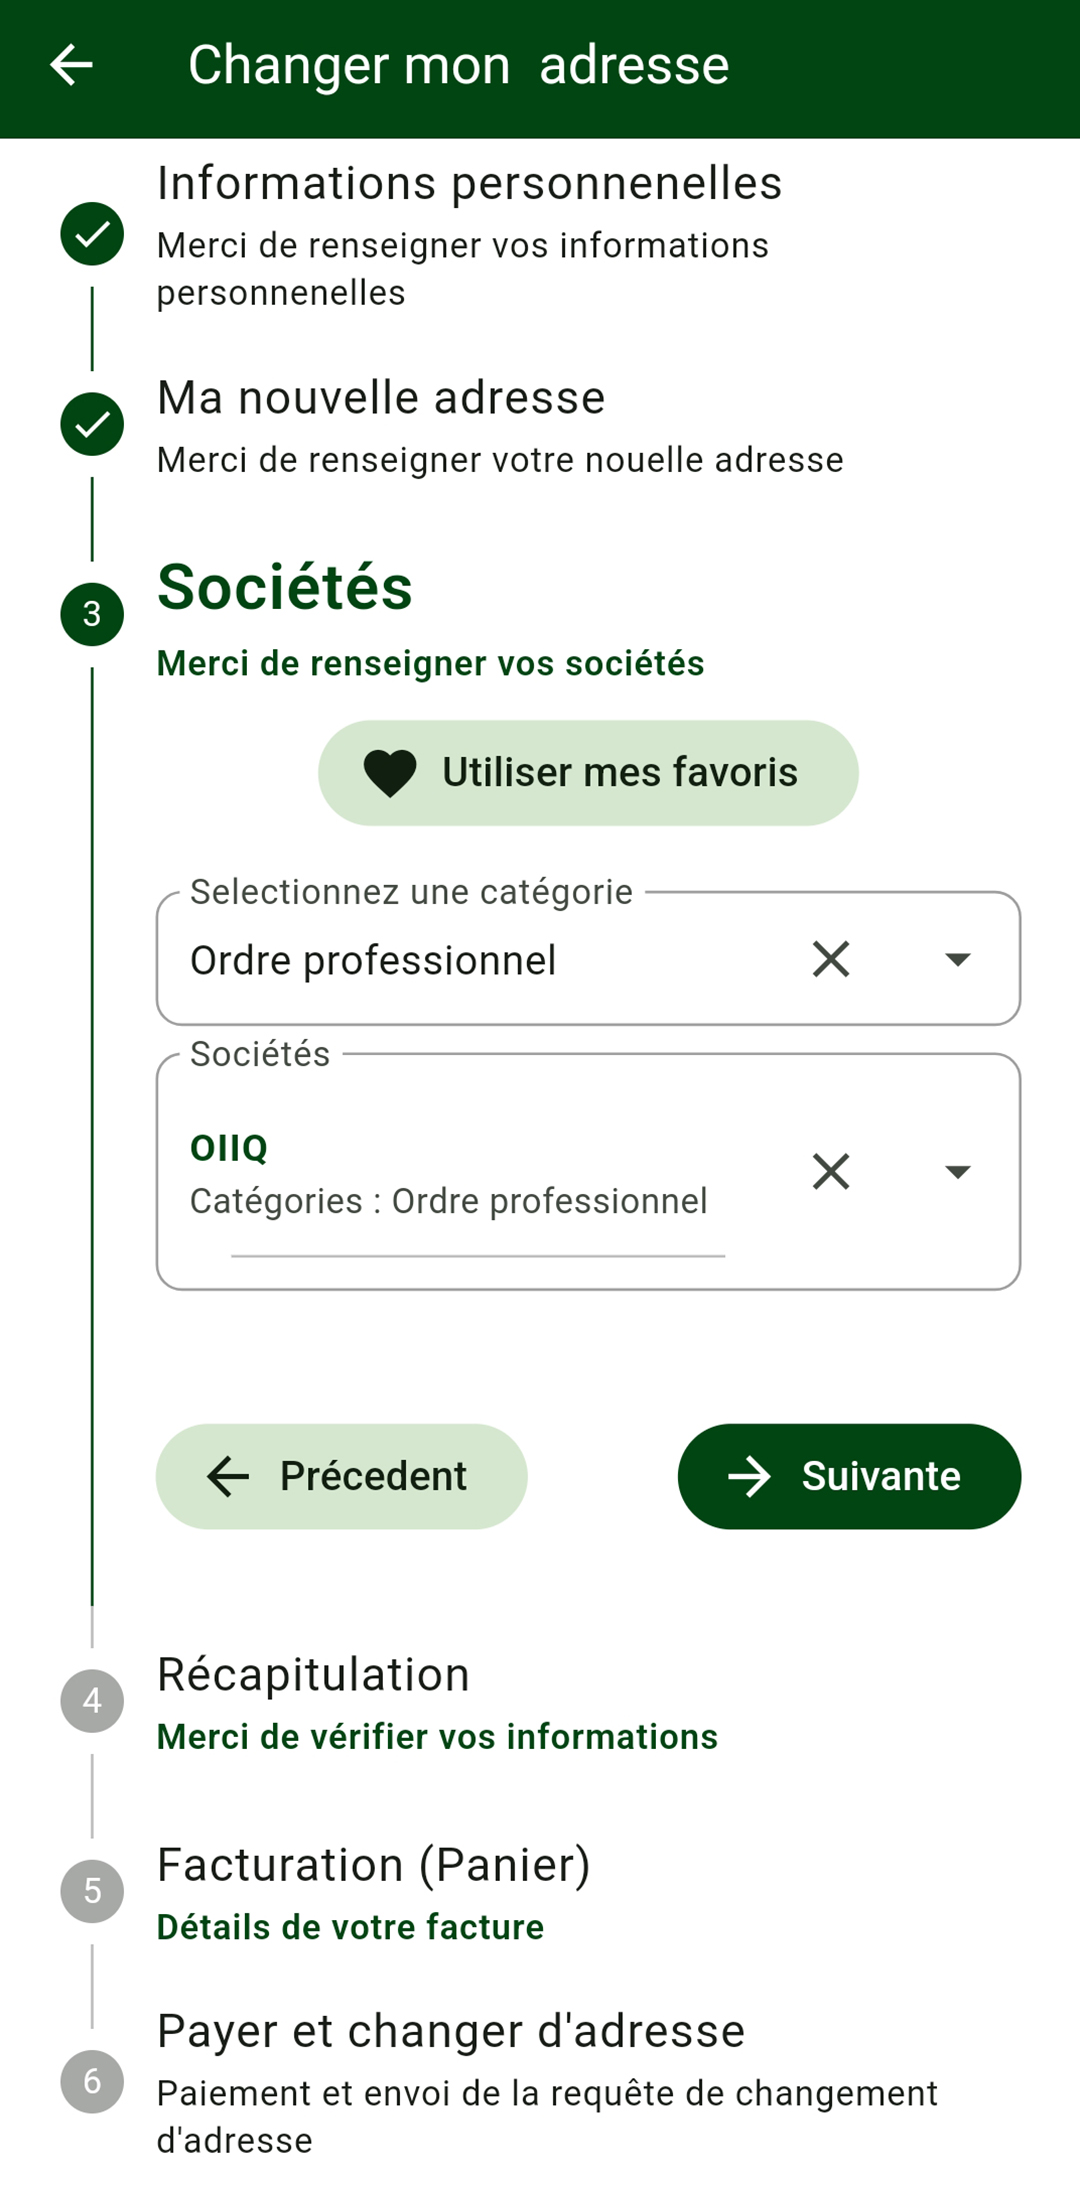The height and width of the screenshot is (2193, 1080).
Task: Click the Ma nouvelle adresse checkmark icon
Action: point(92,424)
